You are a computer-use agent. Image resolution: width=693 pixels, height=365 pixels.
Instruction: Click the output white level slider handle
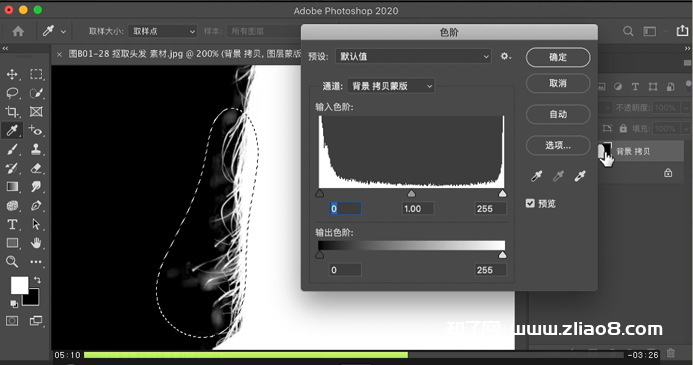[x=503, y=255]
